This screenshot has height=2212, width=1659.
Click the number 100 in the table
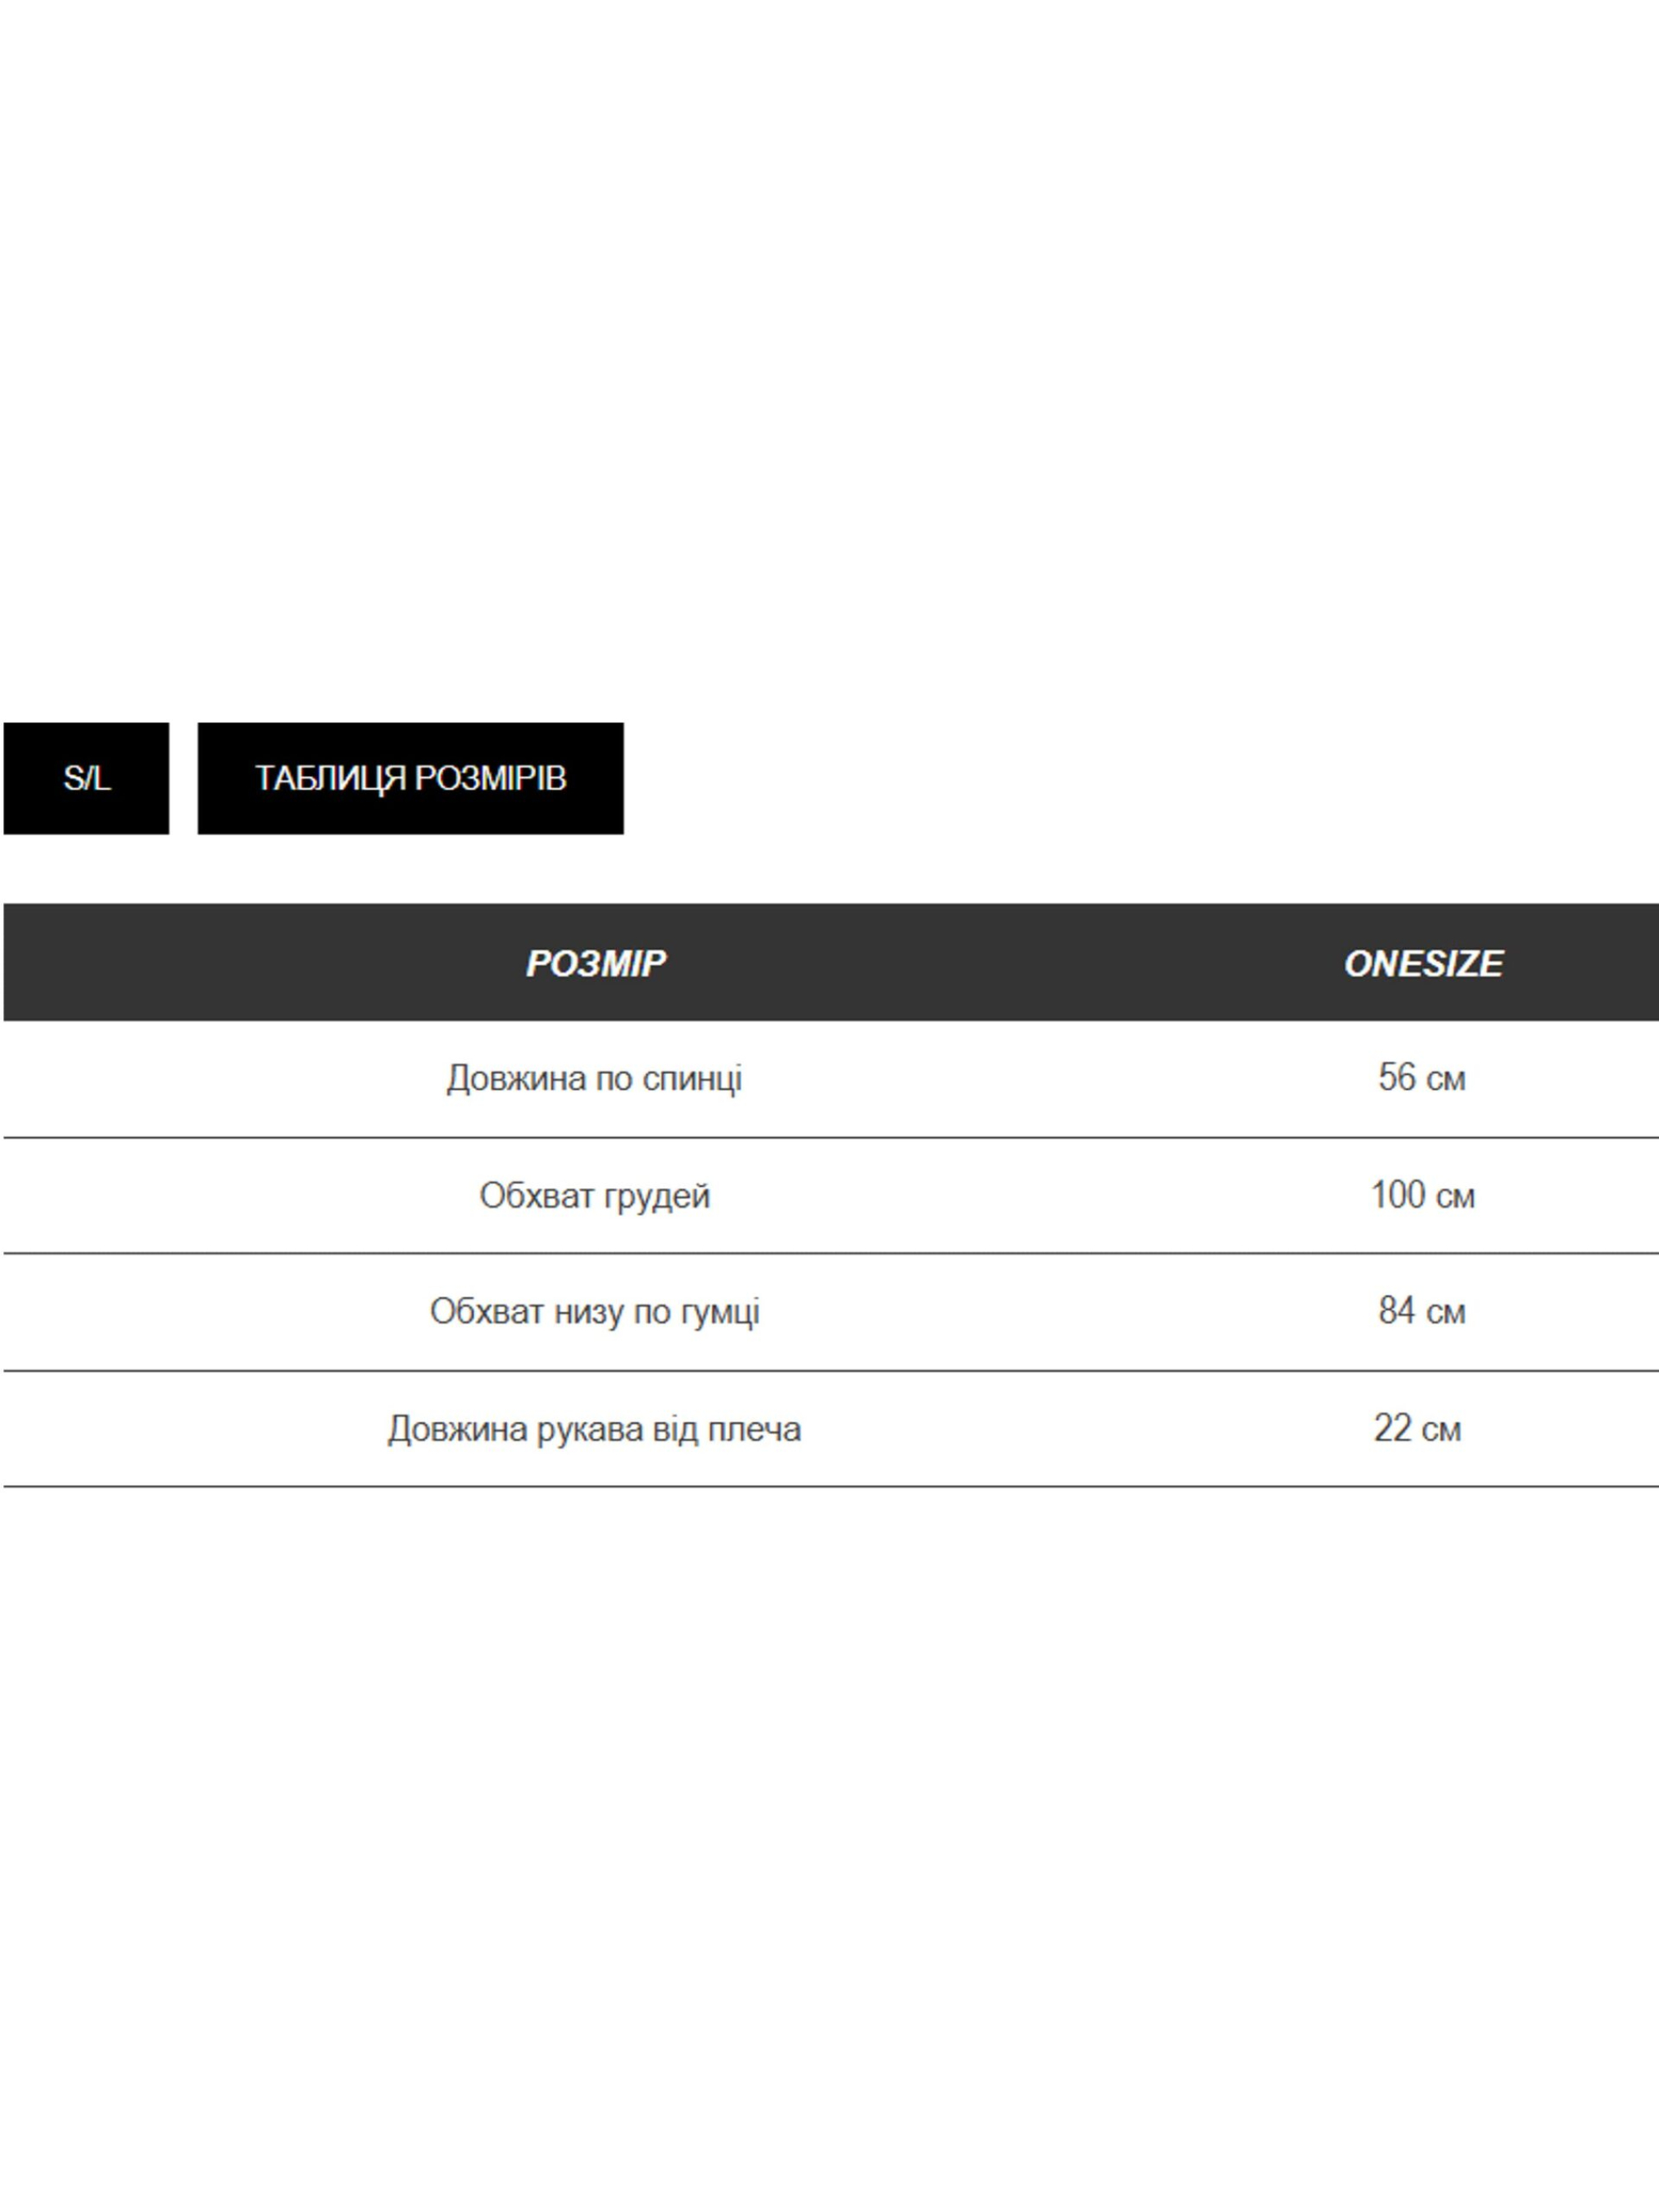coord(1397,1195)
